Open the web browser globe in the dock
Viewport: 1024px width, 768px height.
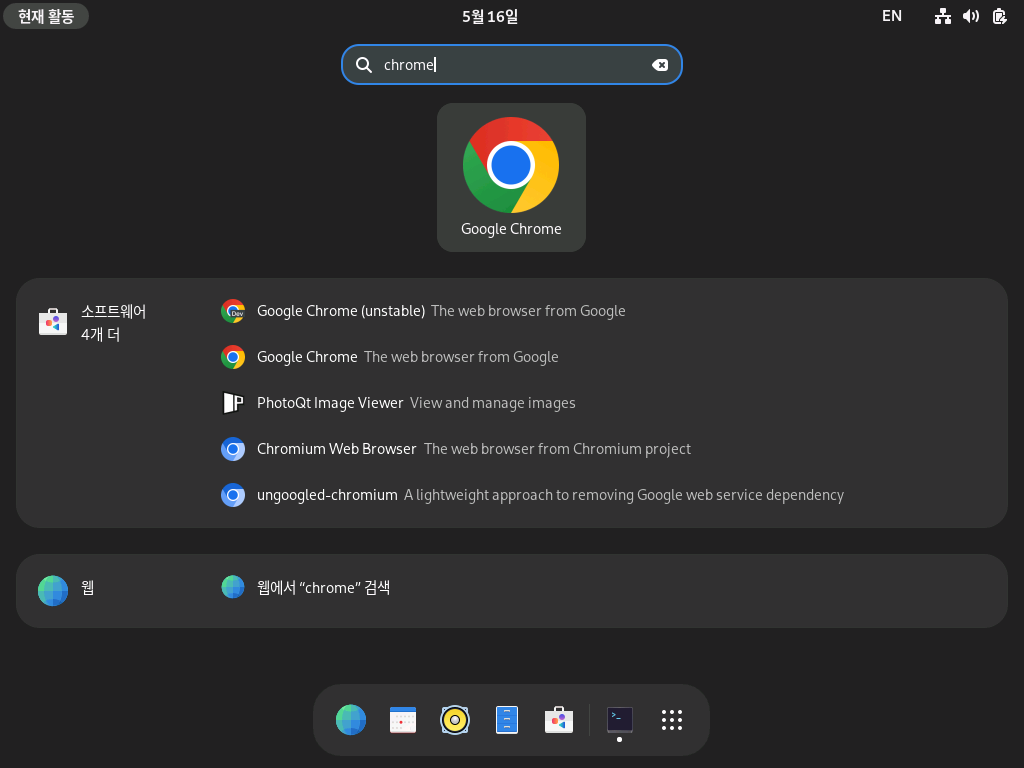[351, 720]
